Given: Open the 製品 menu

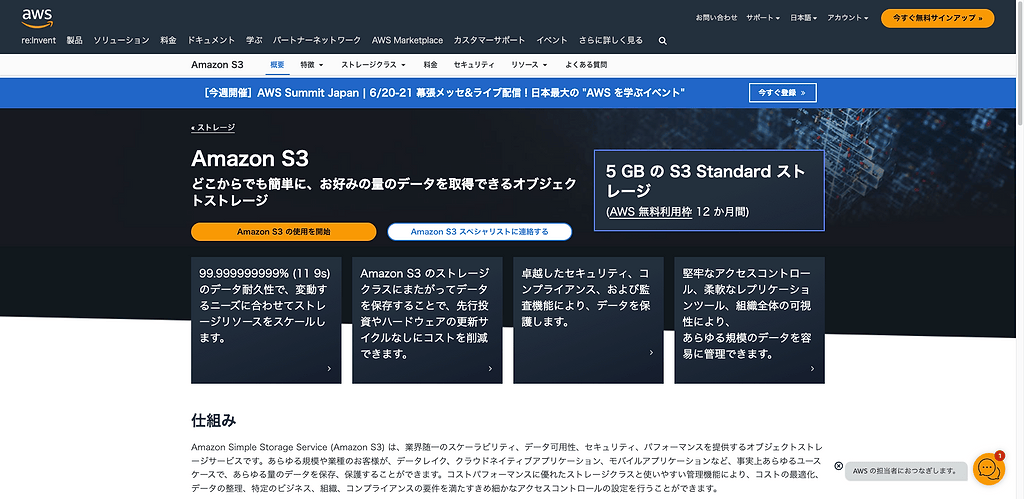Looking at the screenshot, I should click(74, 40).
